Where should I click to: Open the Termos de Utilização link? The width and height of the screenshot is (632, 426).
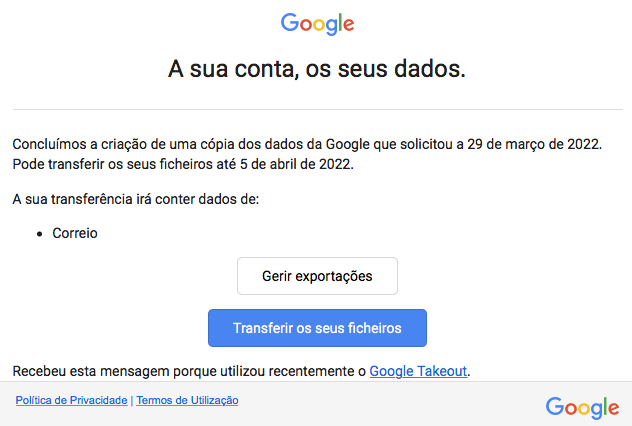[187, 400]
